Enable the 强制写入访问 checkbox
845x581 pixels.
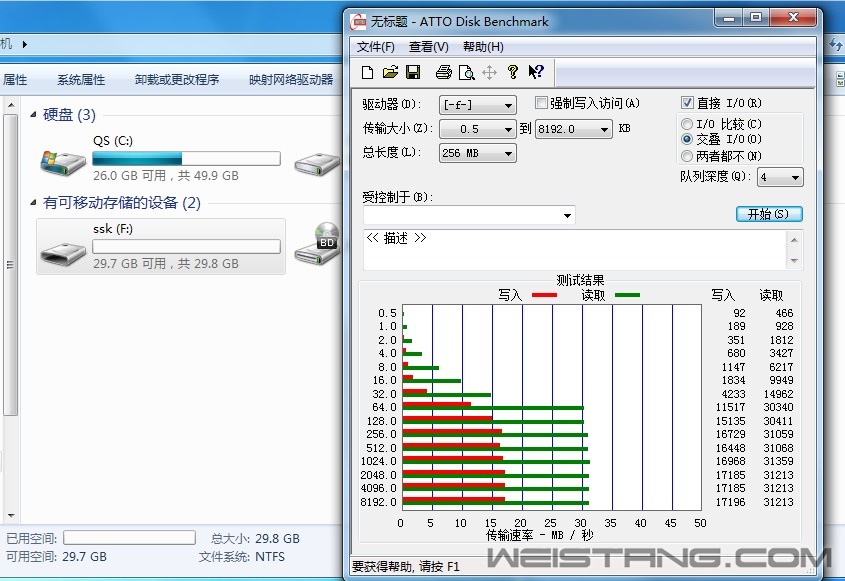[x=541, y=103]
